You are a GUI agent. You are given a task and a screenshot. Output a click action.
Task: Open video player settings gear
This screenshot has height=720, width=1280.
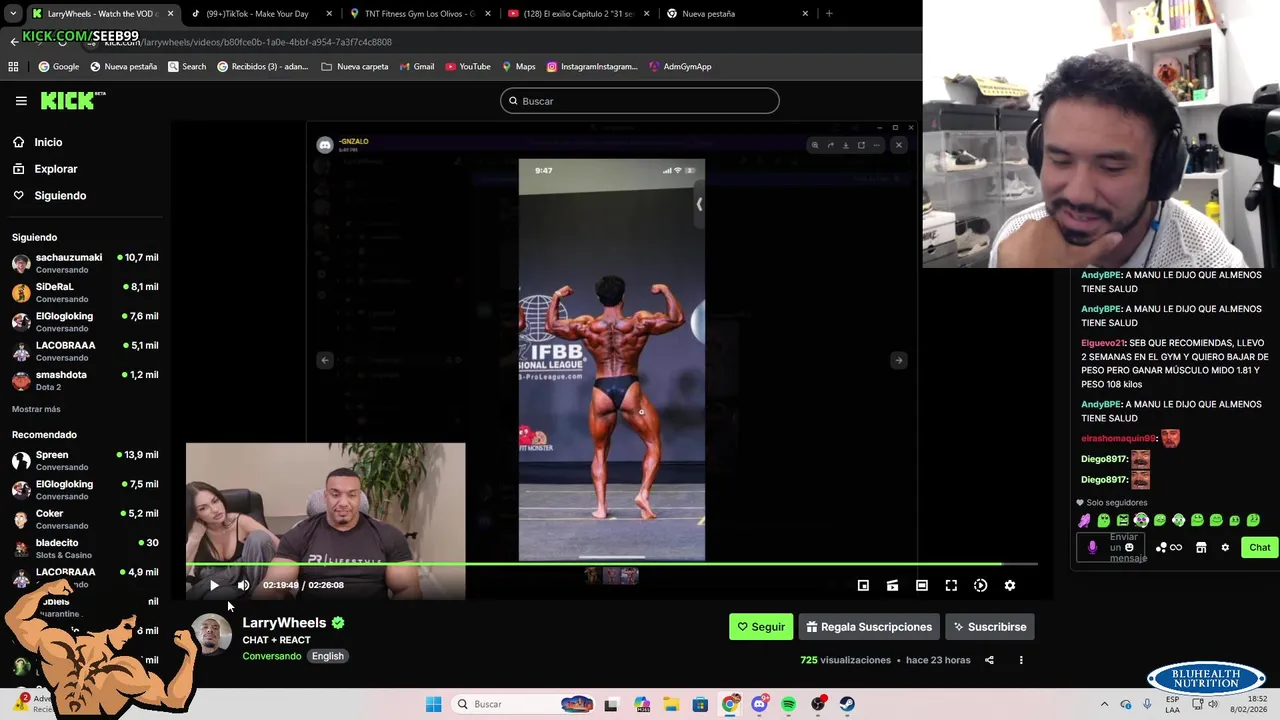(x=1010, y=585)
